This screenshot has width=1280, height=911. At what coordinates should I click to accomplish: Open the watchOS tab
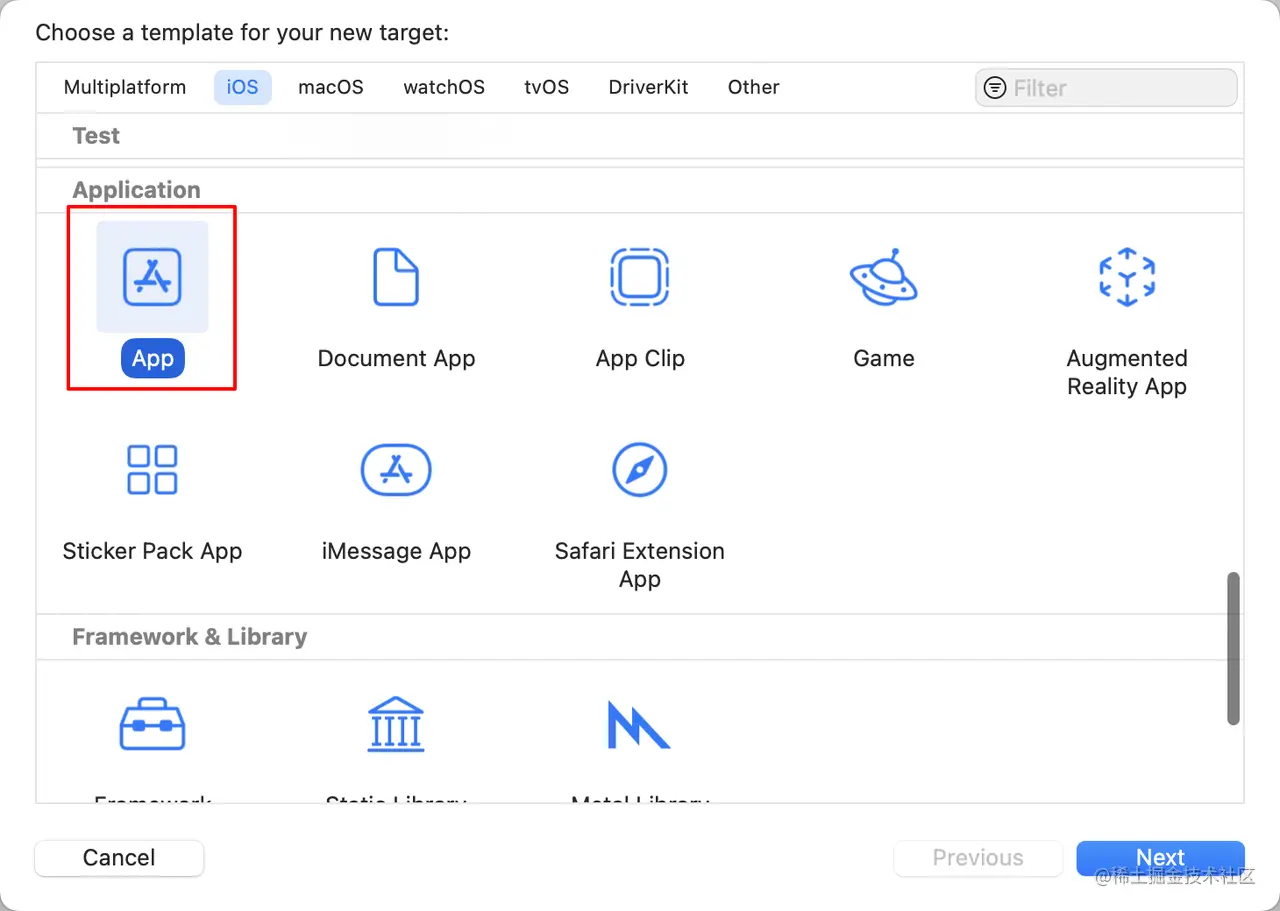tap(444, 87)
